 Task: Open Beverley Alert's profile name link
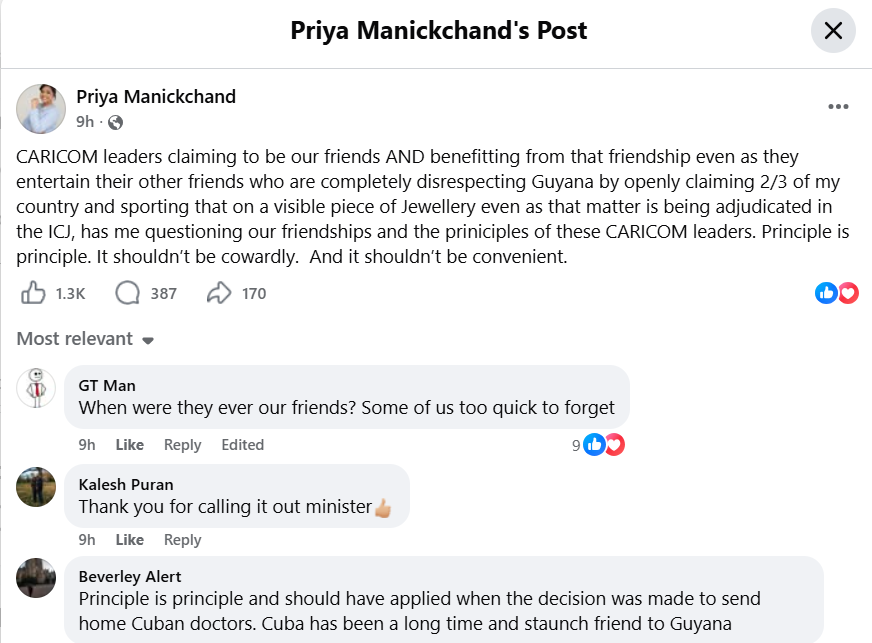130,576
